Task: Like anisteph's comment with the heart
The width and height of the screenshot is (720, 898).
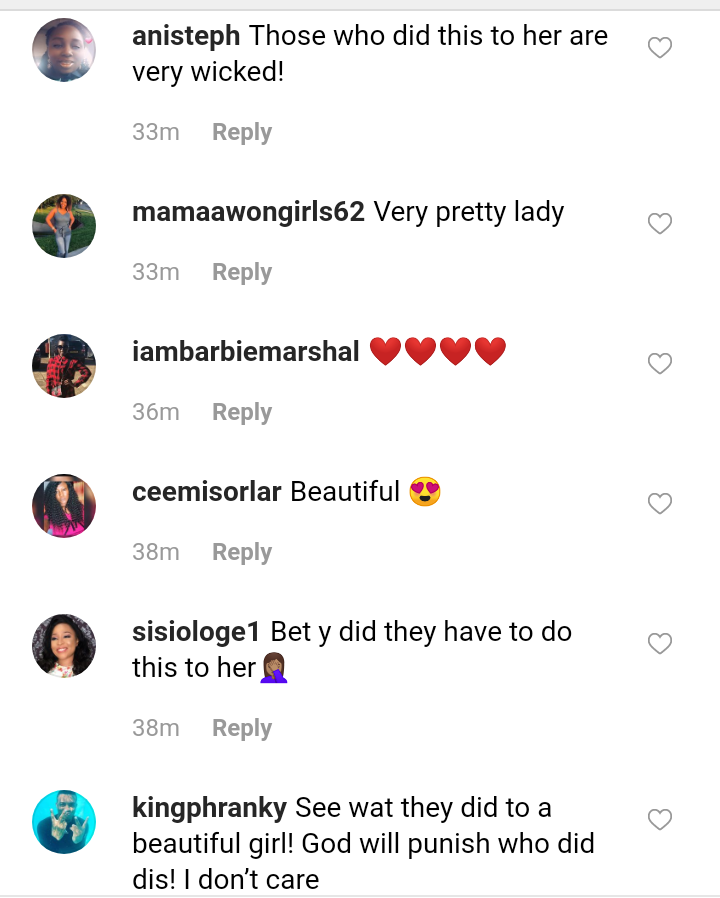Action: point(660,48)
